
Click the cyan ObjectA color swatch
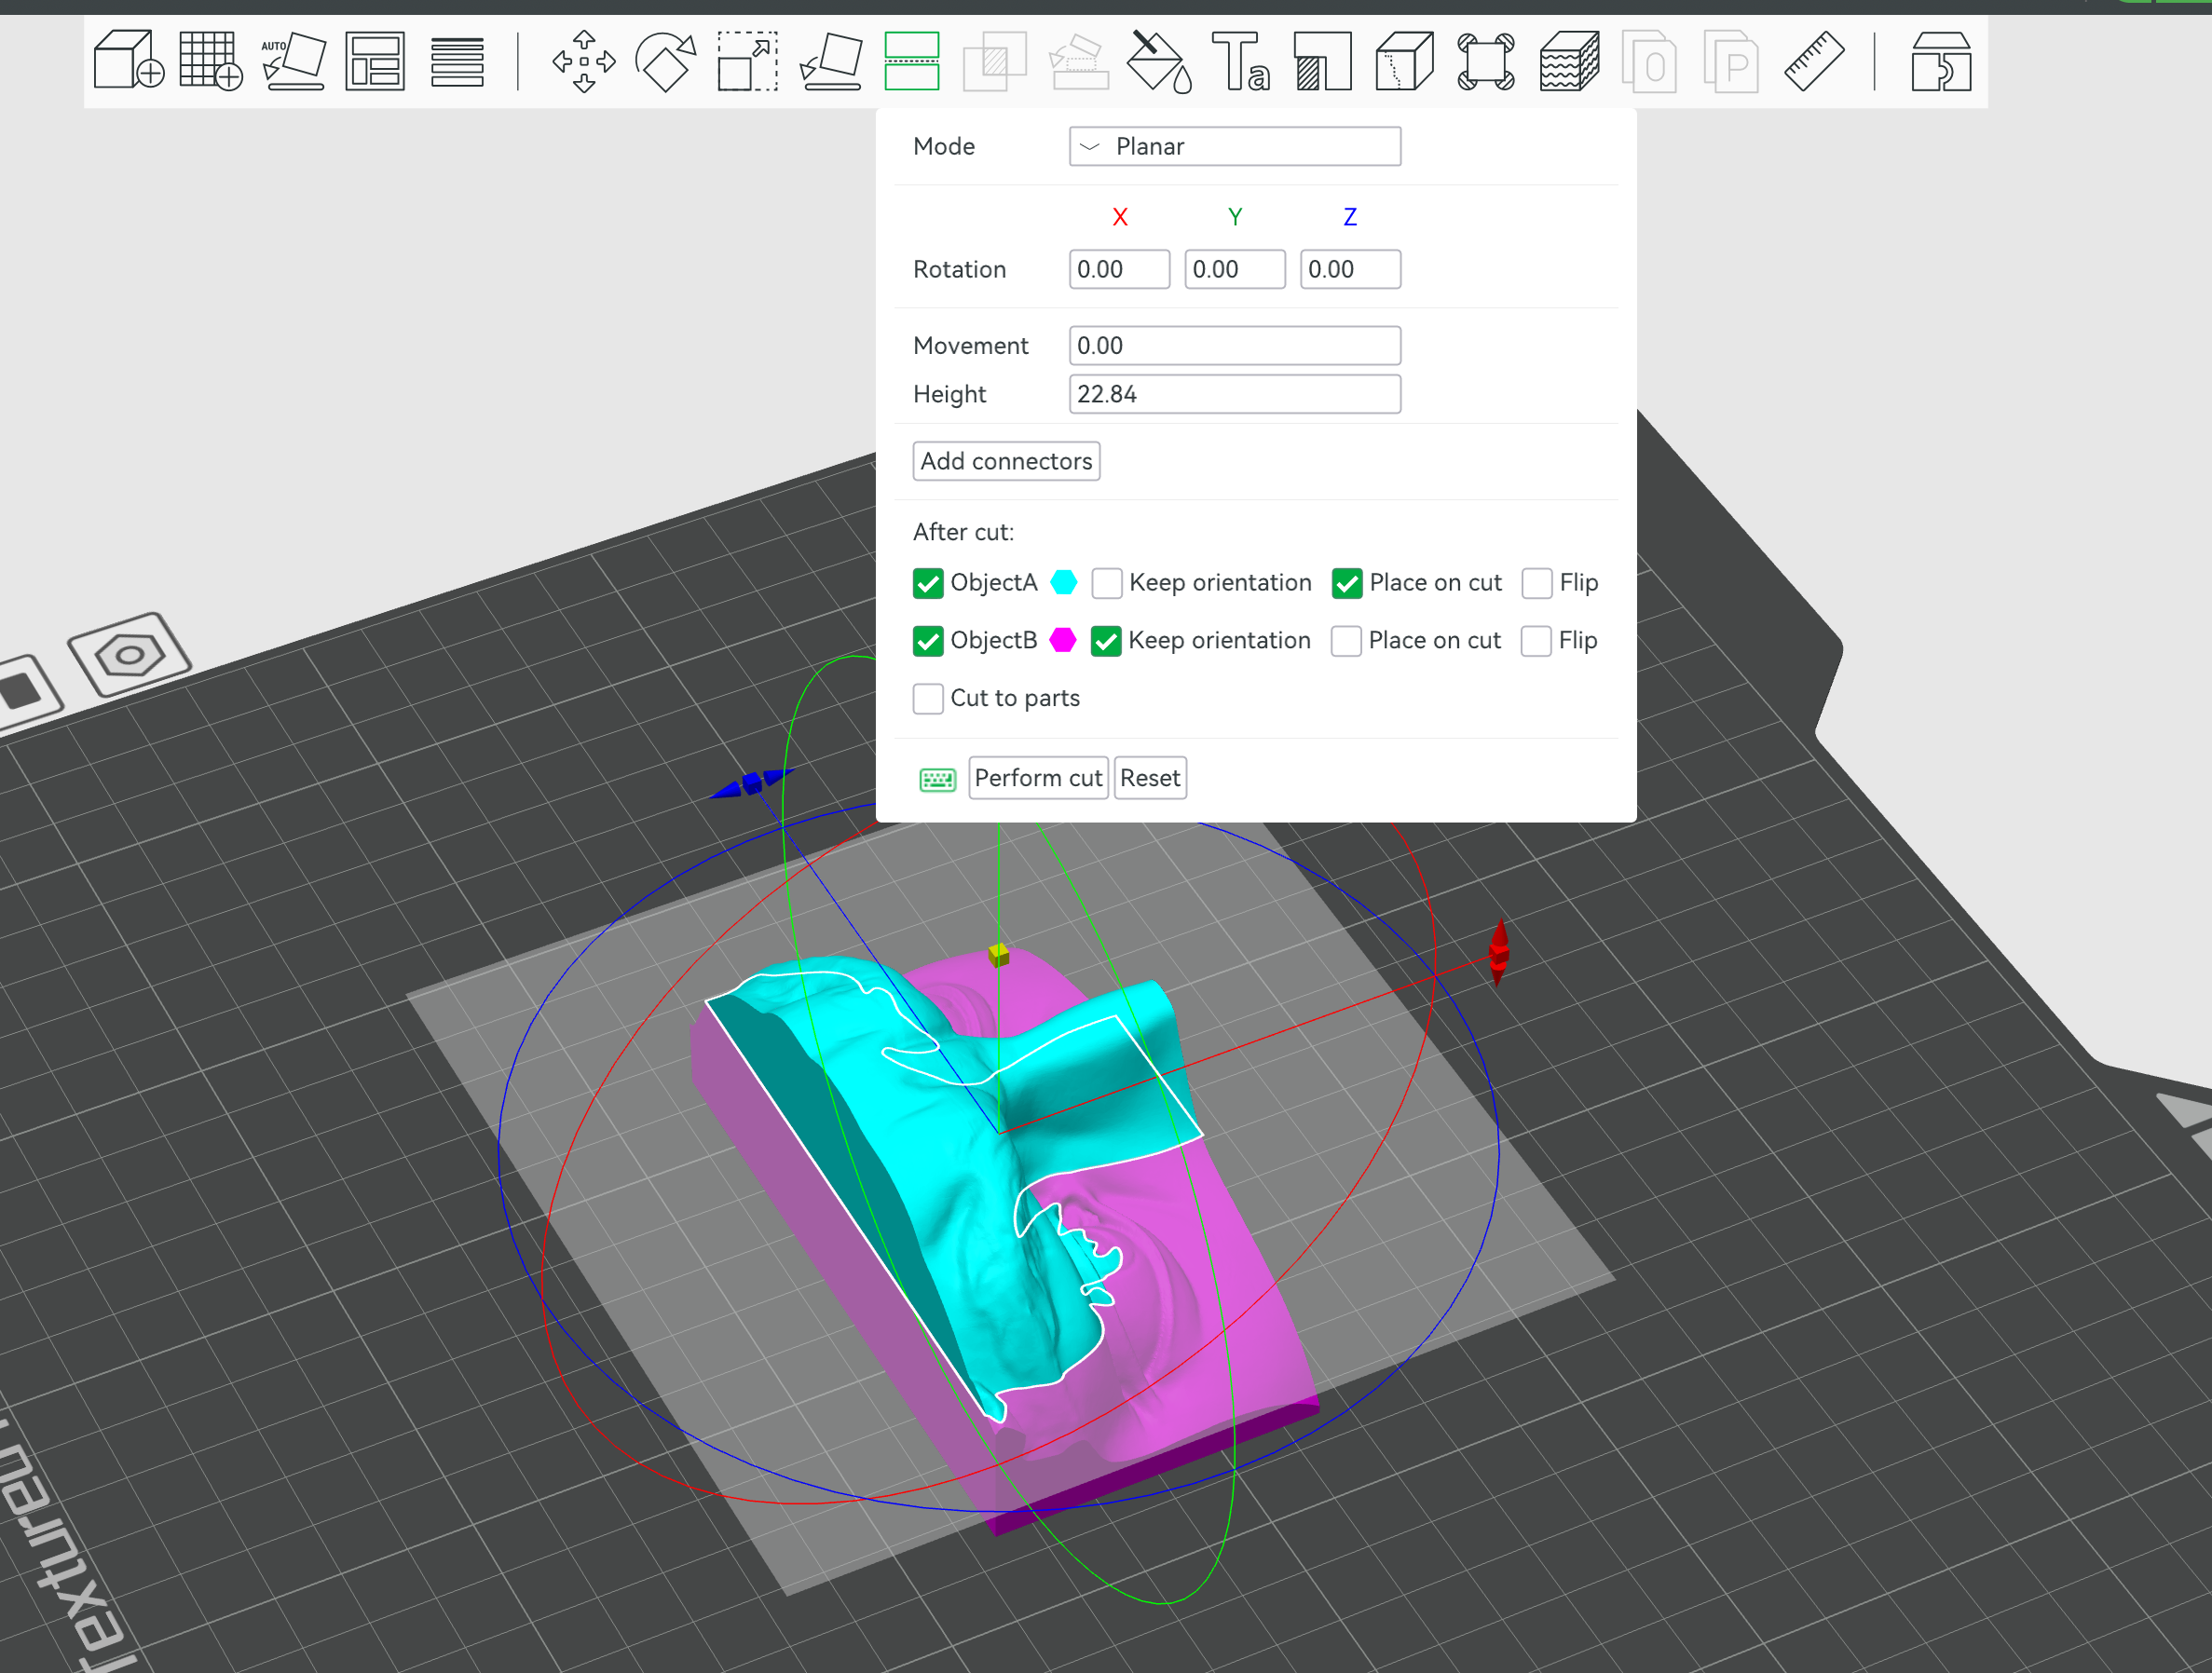point(1064,583)
